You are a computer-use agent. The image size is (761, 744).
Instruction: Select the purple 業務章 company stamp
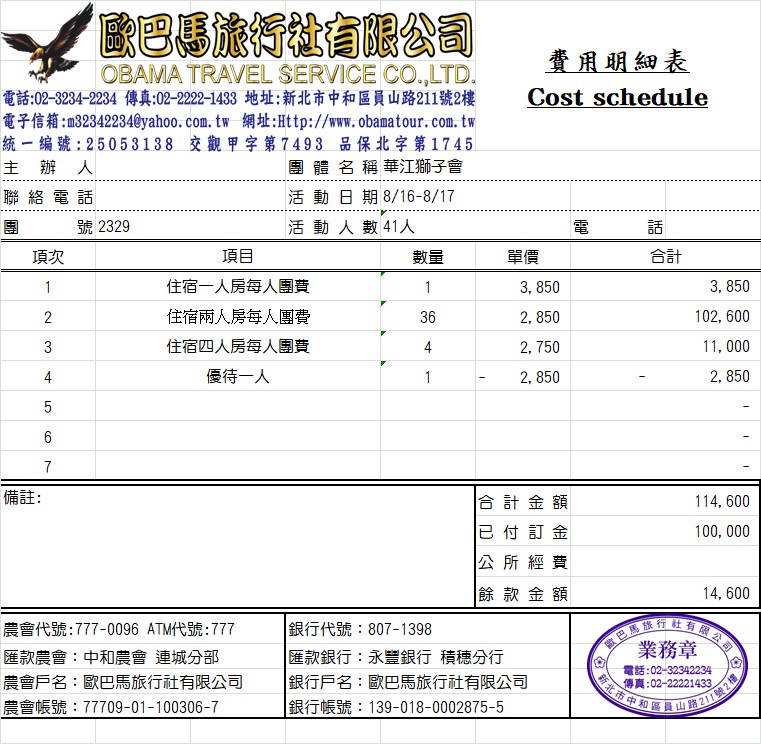point(667,663)
